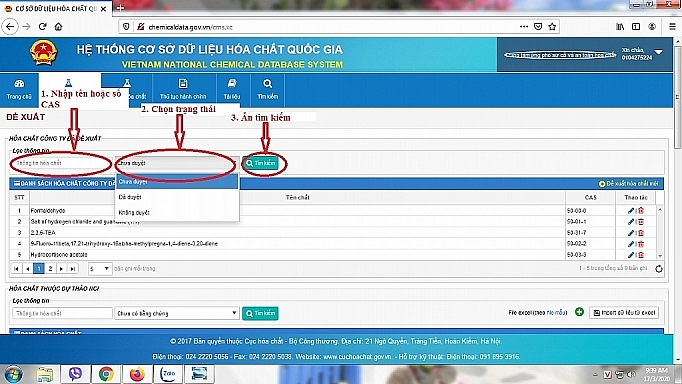Select page 1 in the pager
The height and width of the screenshot is (384, 682).
pos(39,269)
